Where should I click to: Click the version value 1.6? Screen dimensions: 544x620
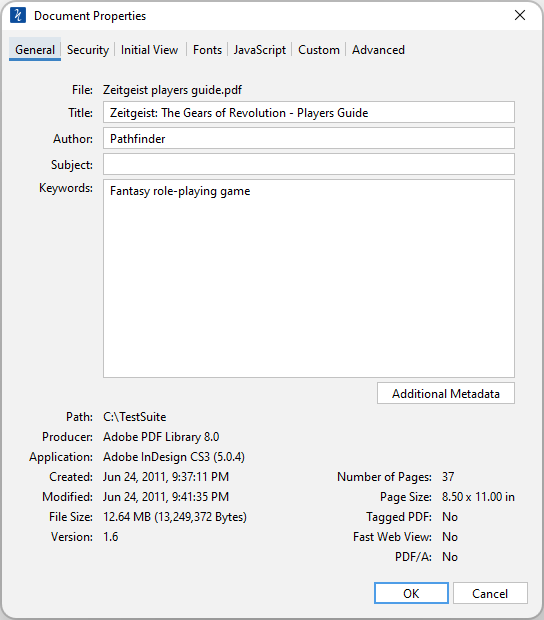tap(110, 537)
